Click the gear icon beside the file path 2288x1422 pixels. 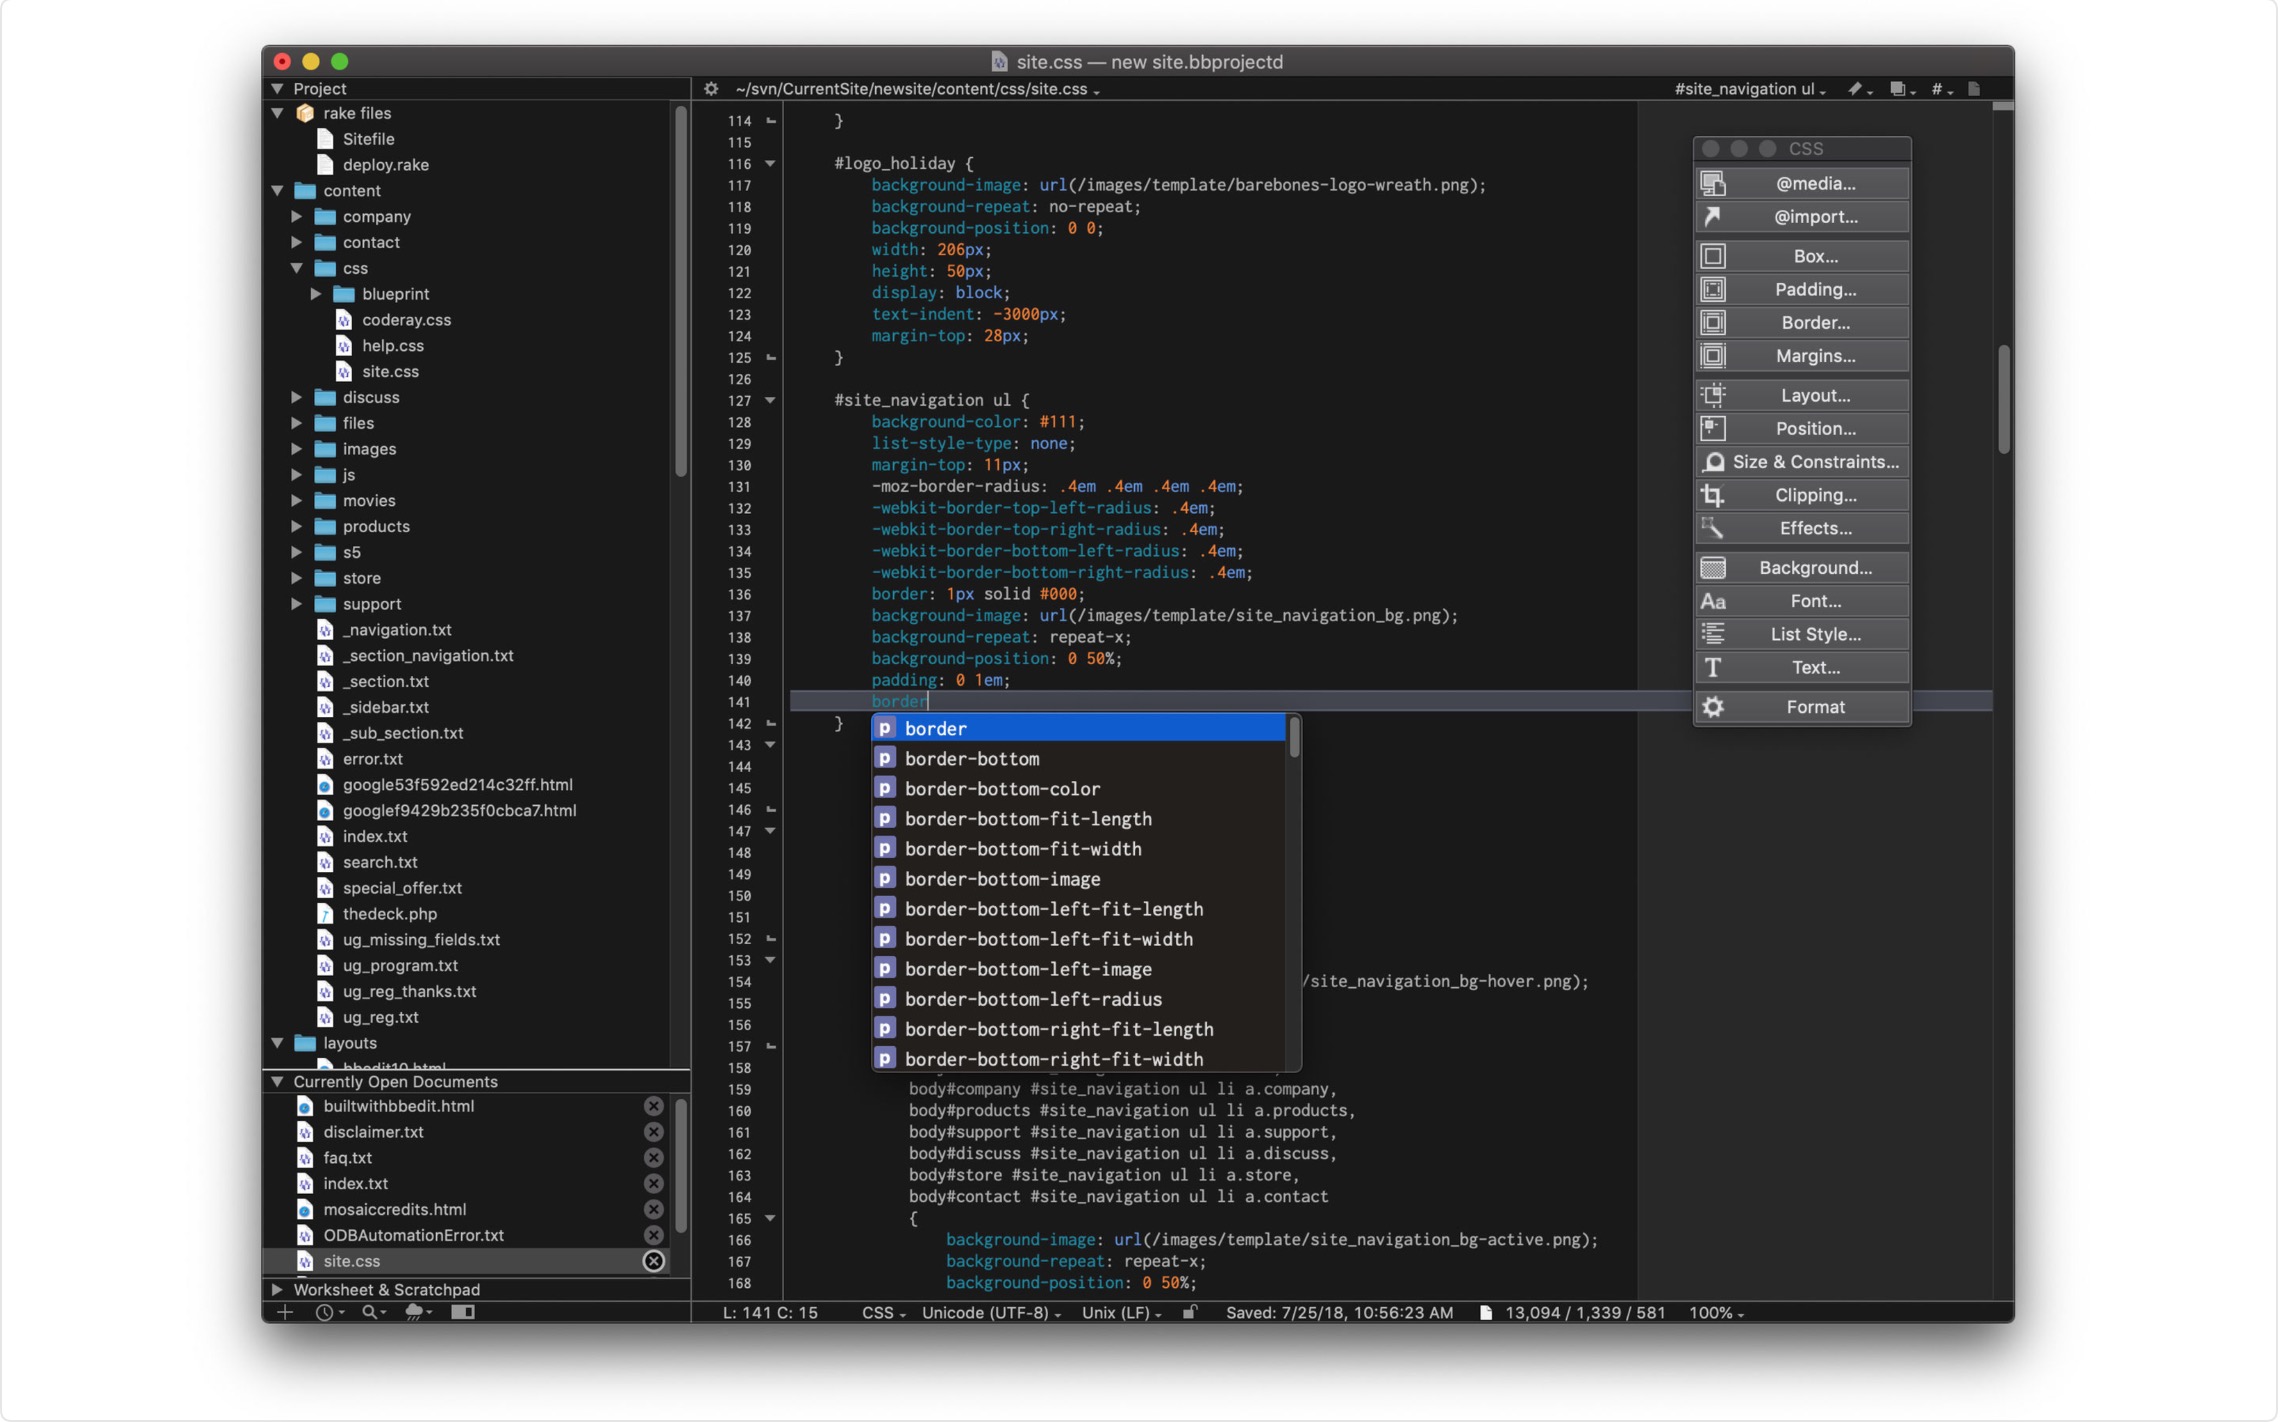(x=711, y=89)
